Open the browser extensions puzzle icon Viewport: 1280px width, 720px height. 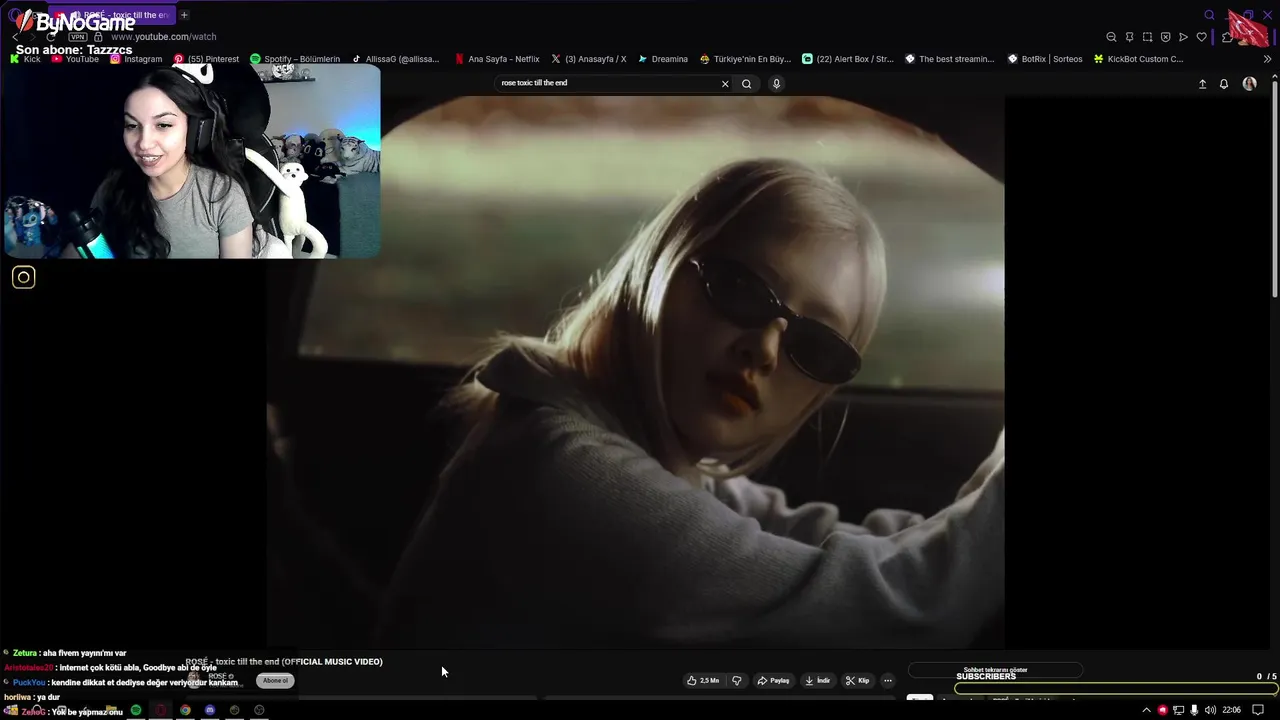(x=1227, y=37)
